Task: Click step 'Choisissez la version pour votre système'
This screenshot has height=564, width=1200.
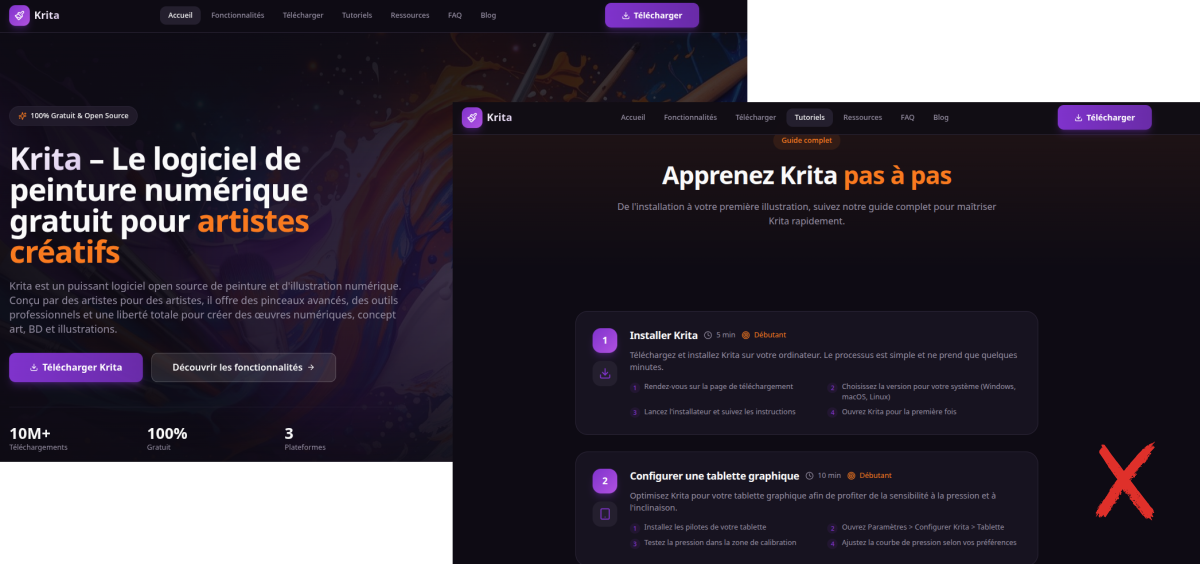Action: point(929,391)
